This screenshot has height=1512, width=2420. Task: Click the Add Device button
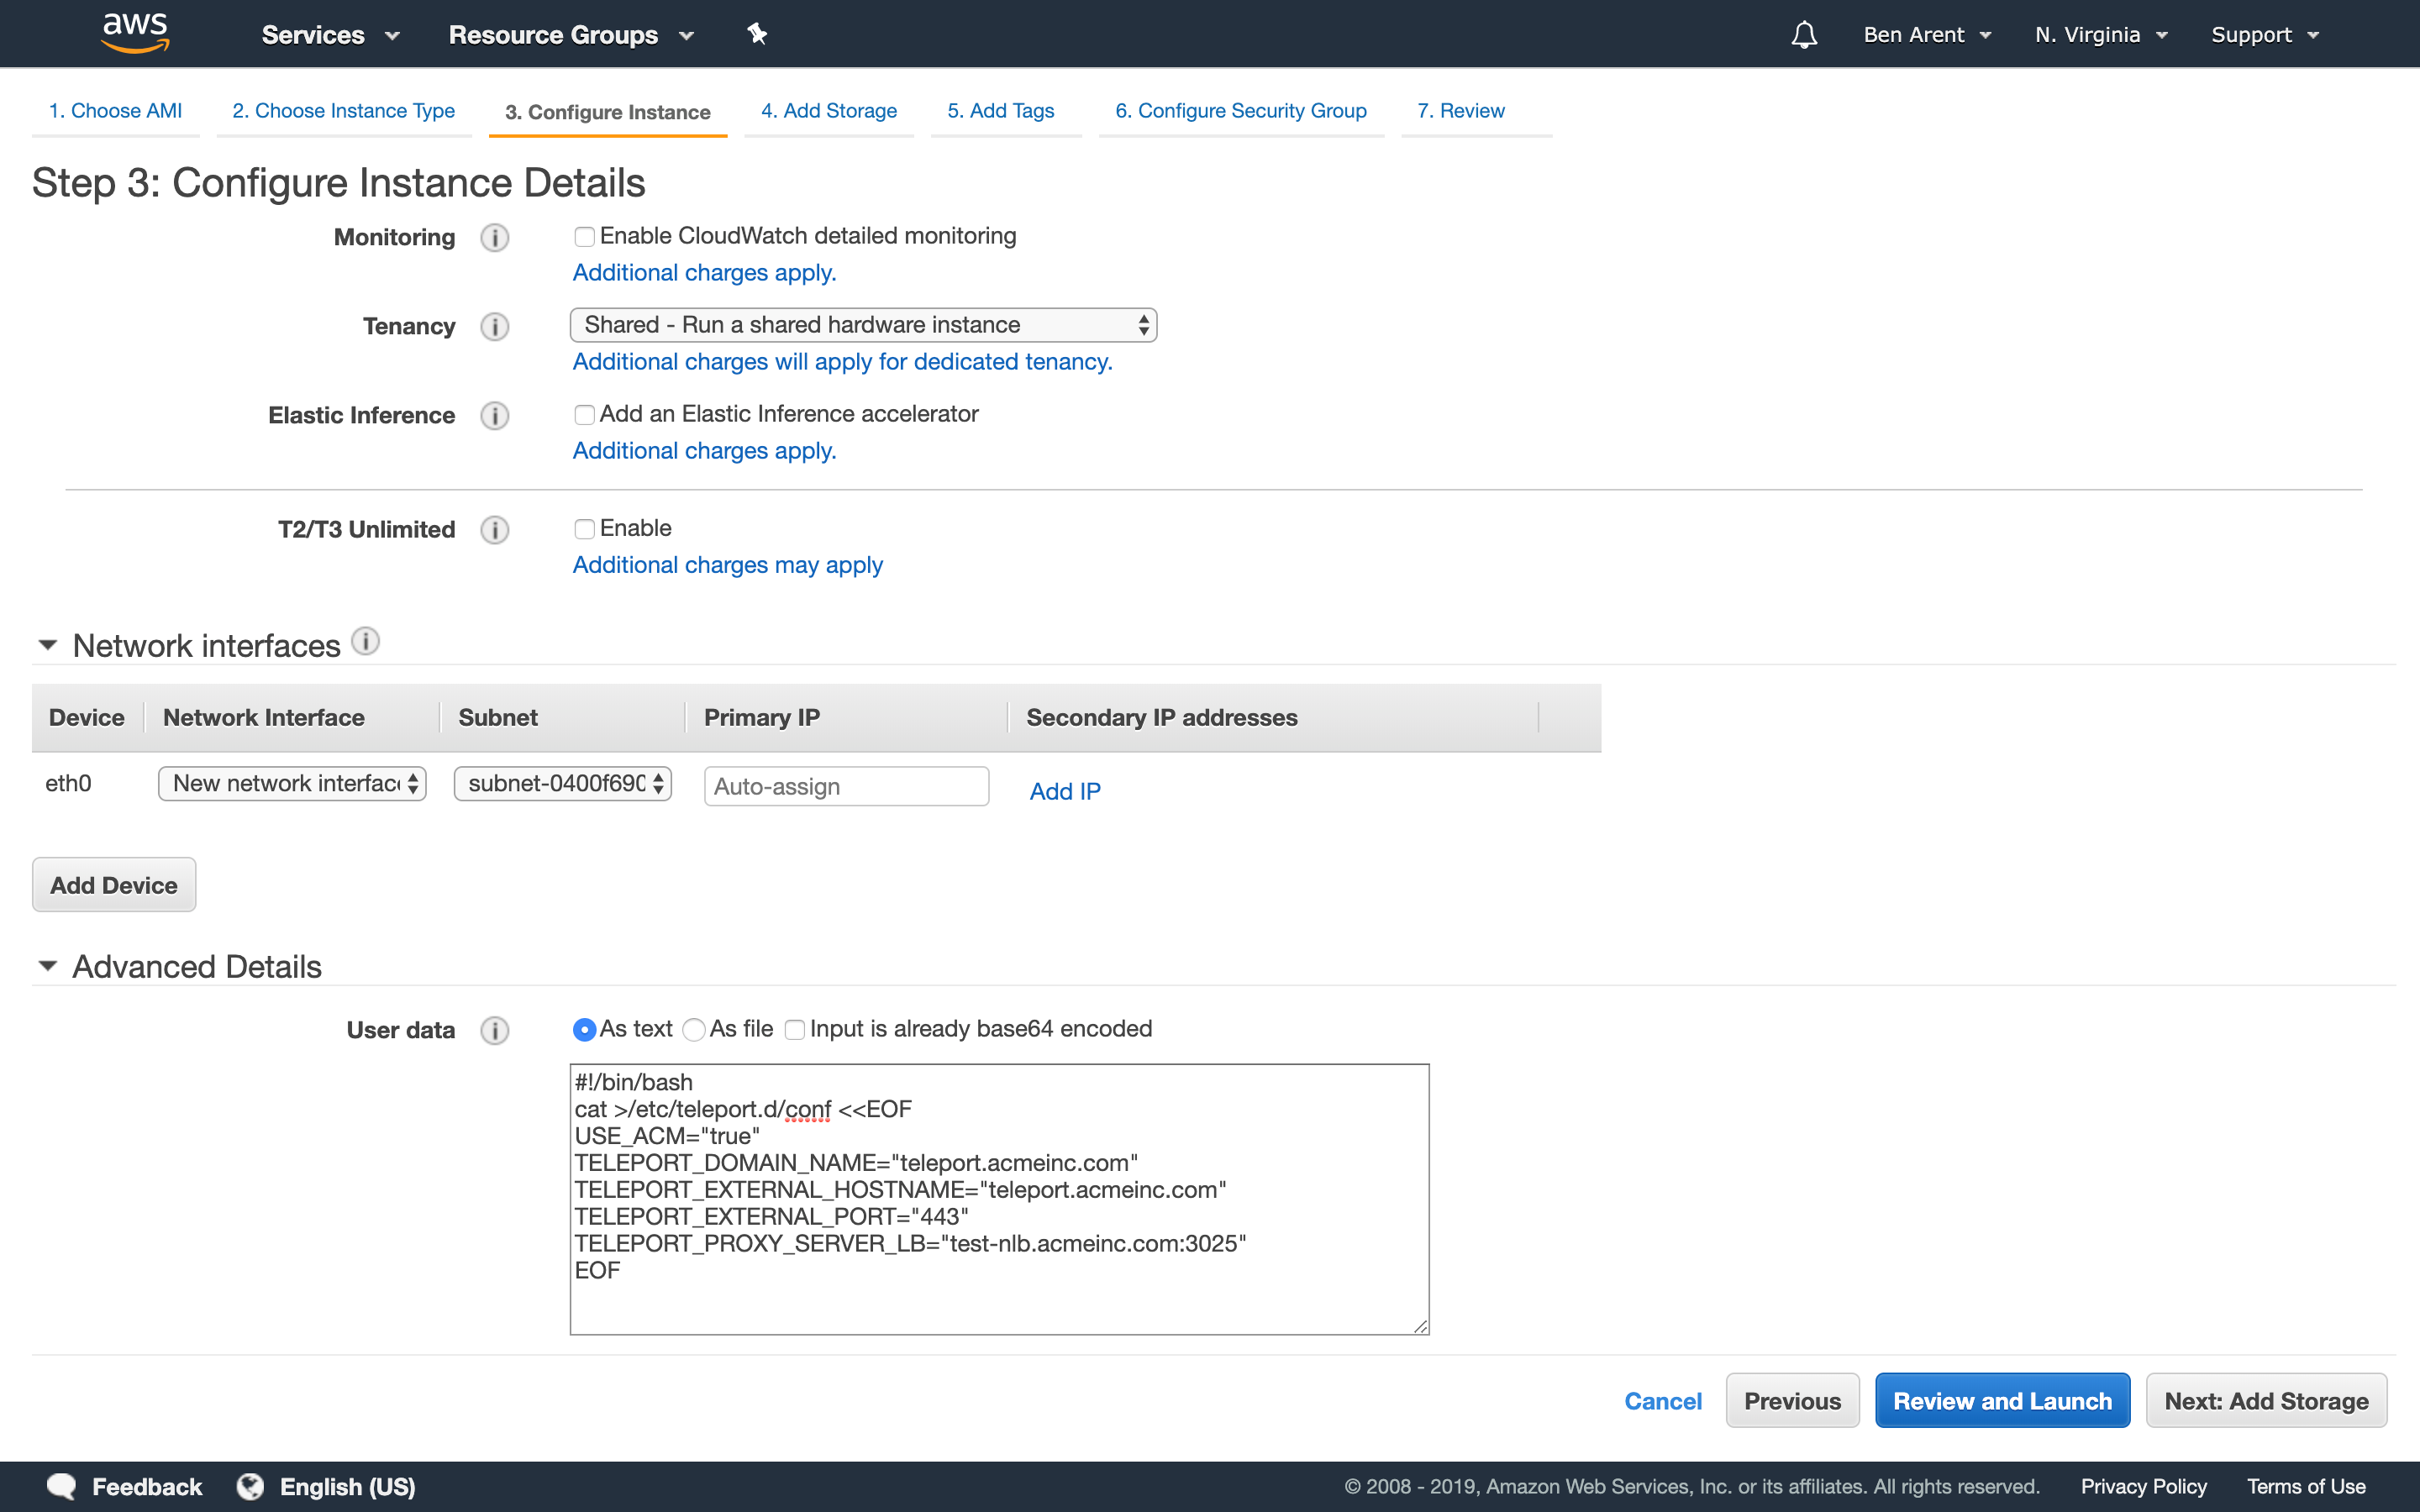pyautogui.click(x=114, y=885)
